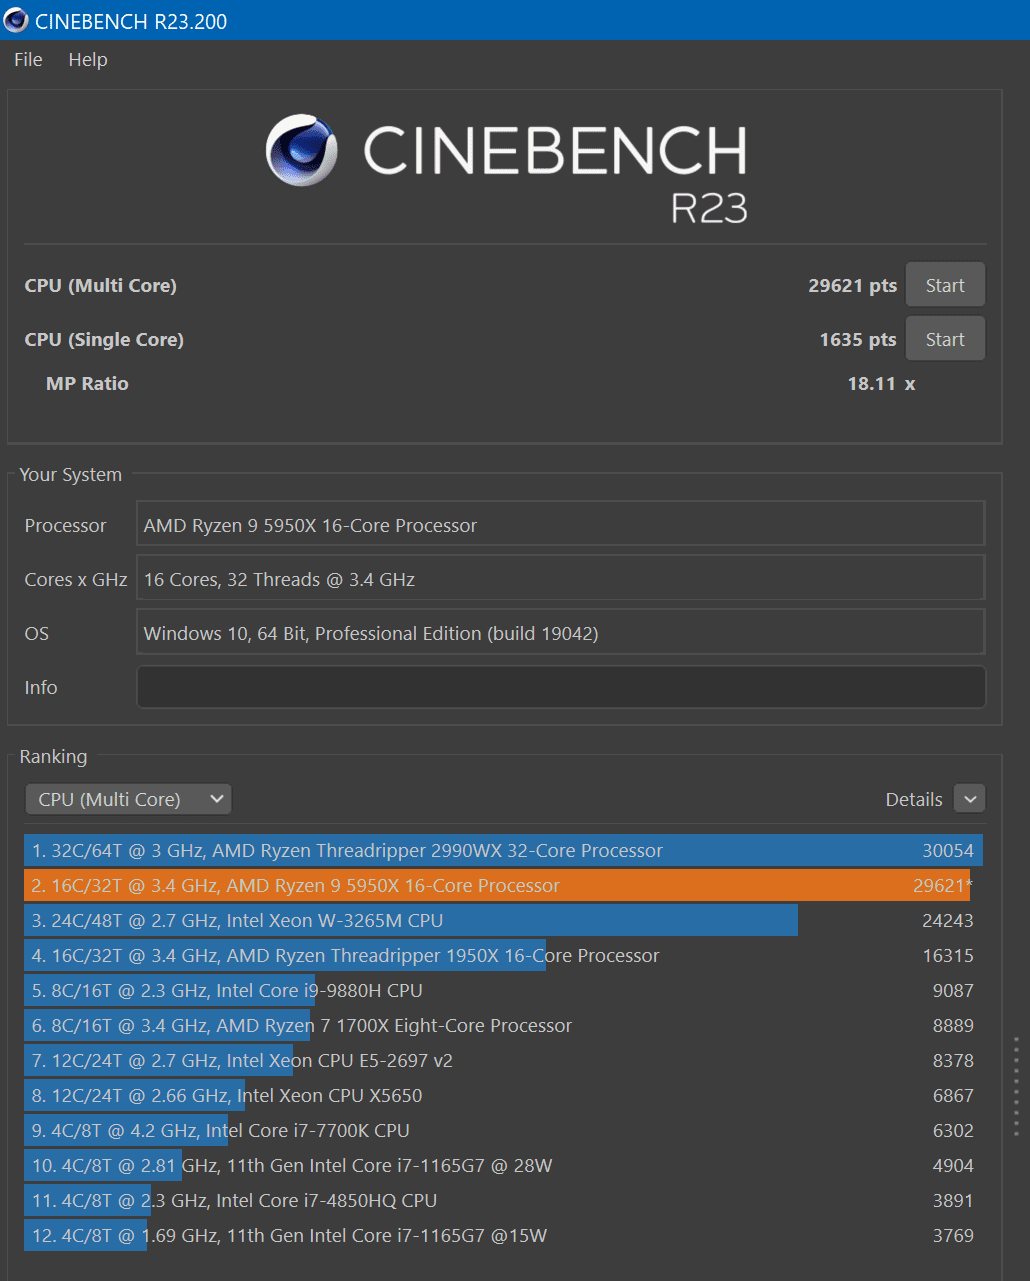Click the Processor name field
Viewport: 1030px width, 1281px height.
click(x=560, y=526)
